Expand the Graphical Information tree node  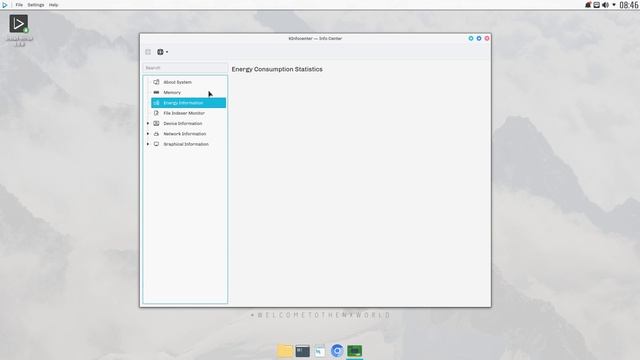(x=148, y=144)
